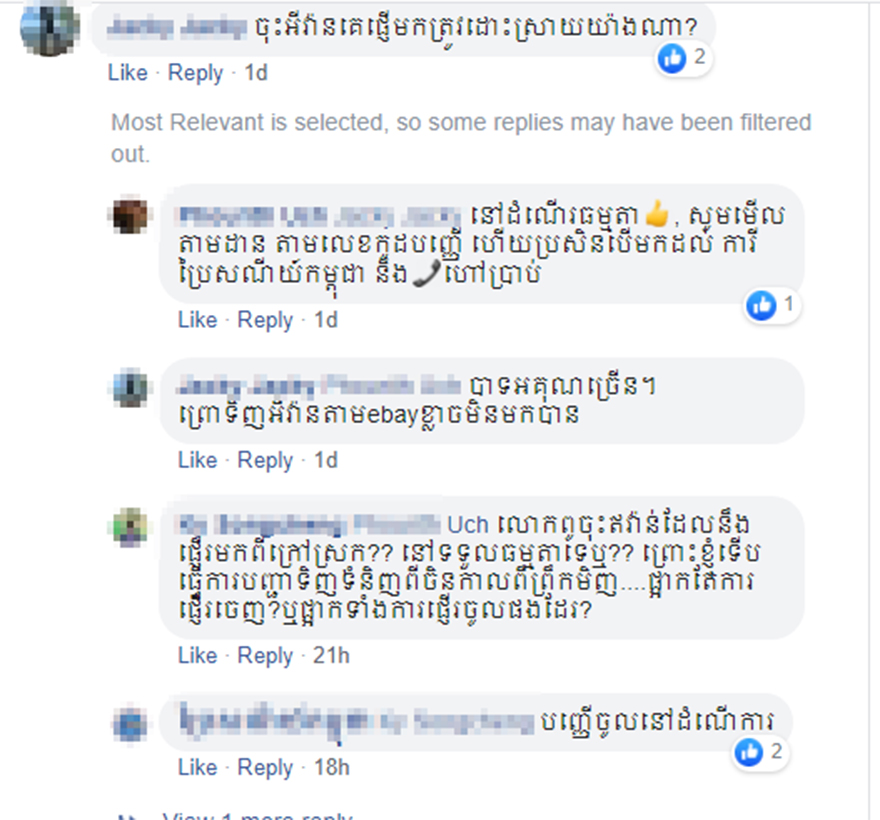Like the reply mentioning ebay

[x=198, y=460]
